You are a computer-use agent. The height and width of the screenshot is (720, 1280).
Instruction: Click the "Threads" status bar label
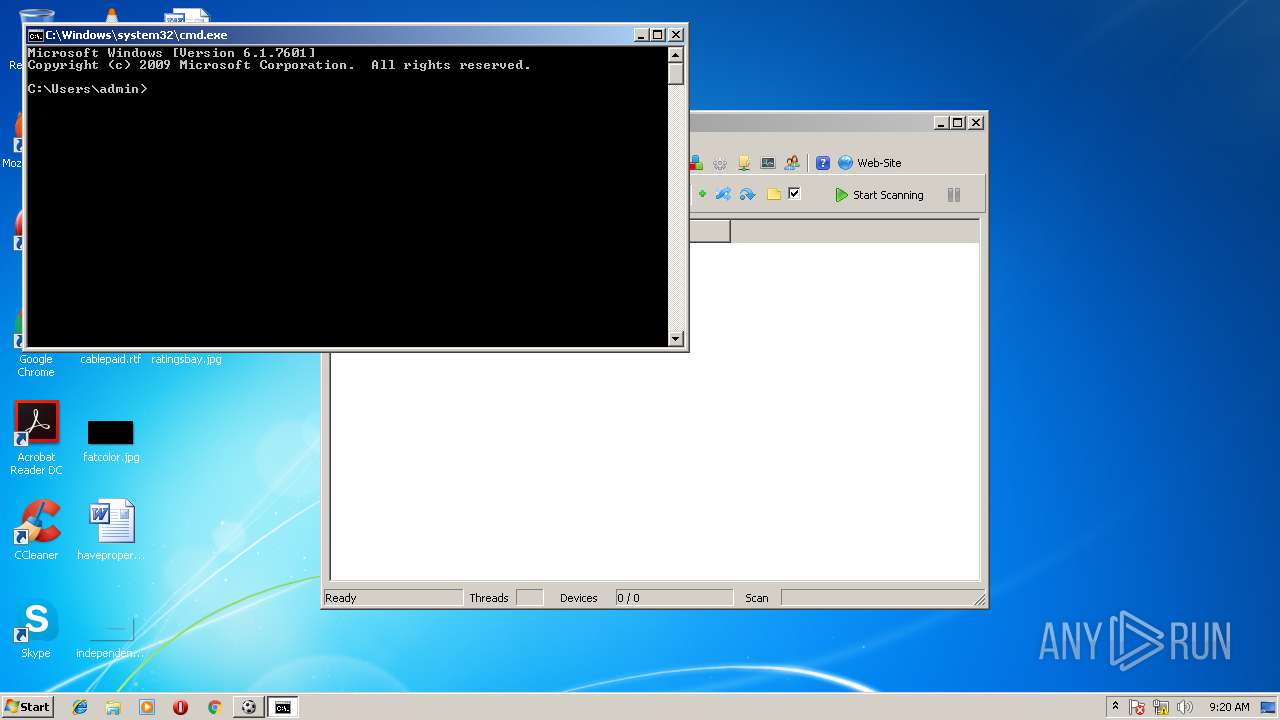click(x=489, y=598)
